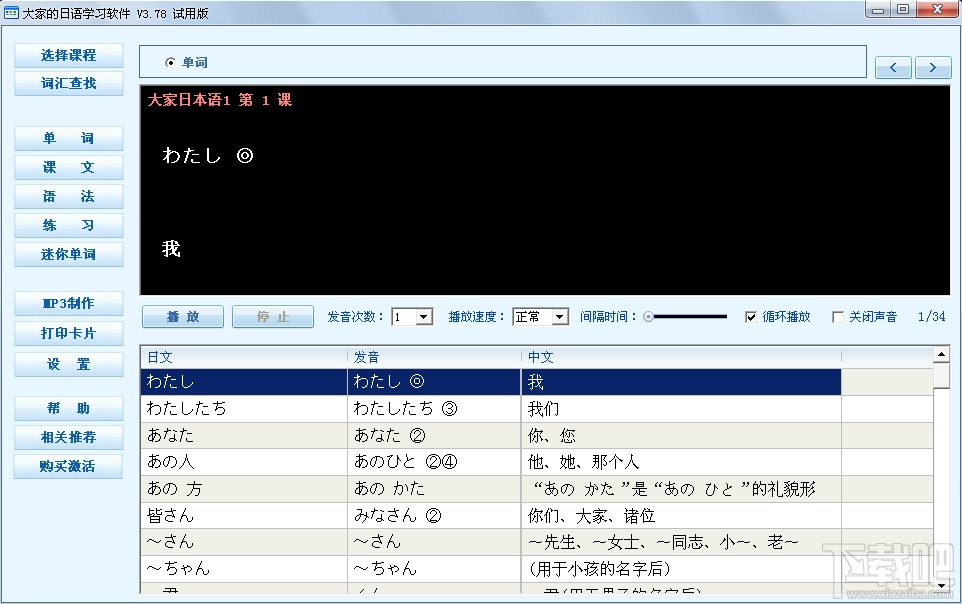Open the 设置 settings
This screenshot has height=604, width=962.
click(x=69, y=364)
